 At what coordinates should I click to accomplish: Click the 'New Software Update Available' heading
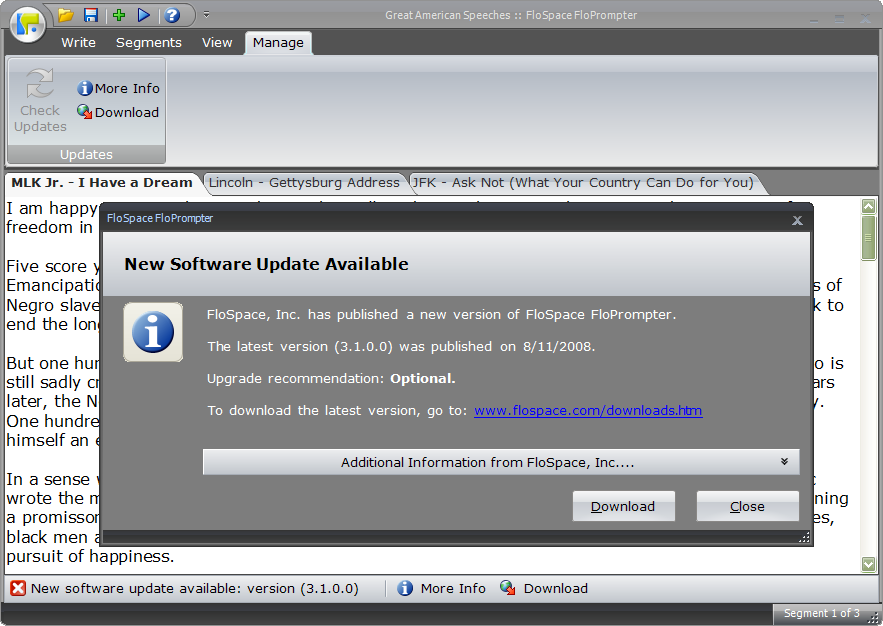click(266, 264)
